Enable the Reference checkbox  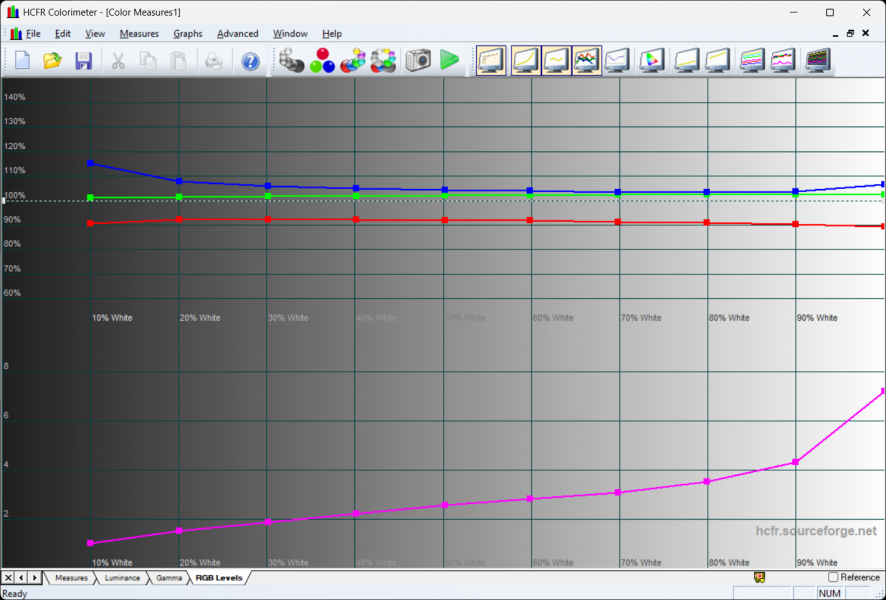pyautogui.click(x=833, y=577)
